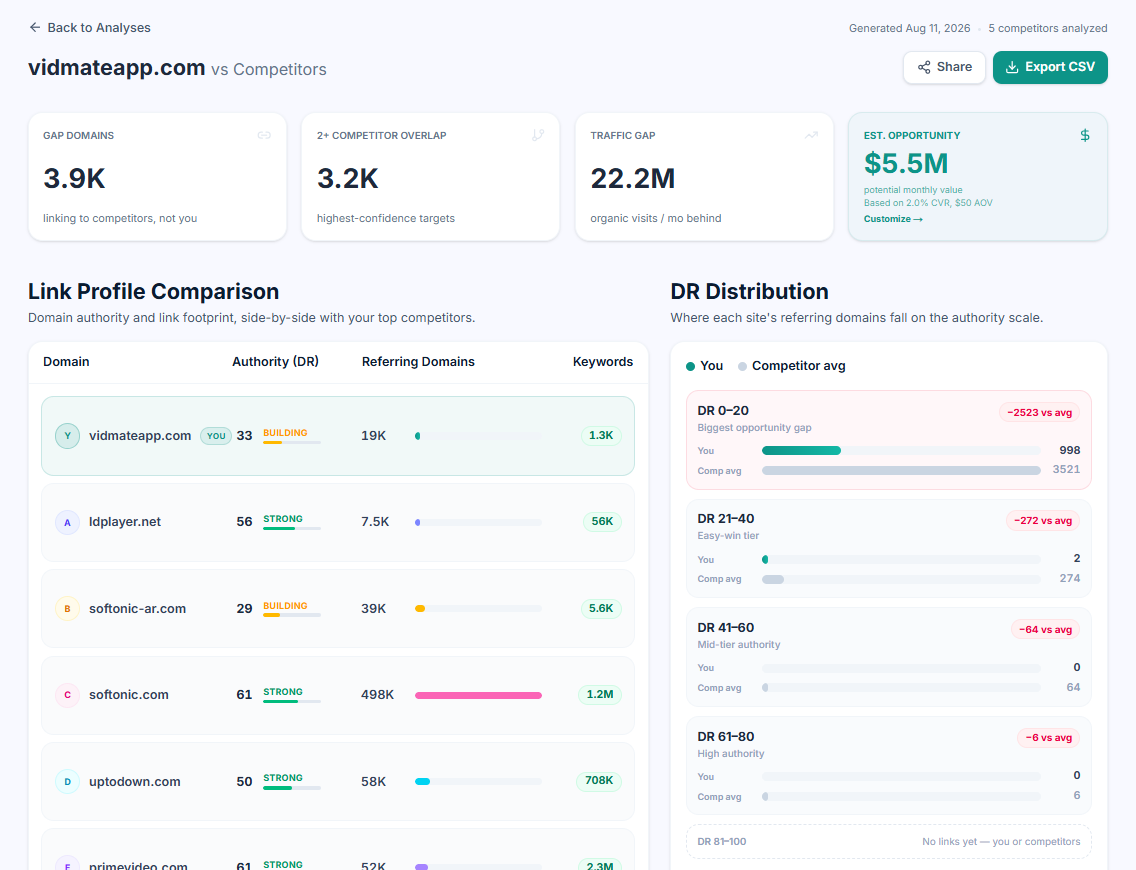Click the -2523 vs avg badge
The image size is (1136, 870).
1039,412
